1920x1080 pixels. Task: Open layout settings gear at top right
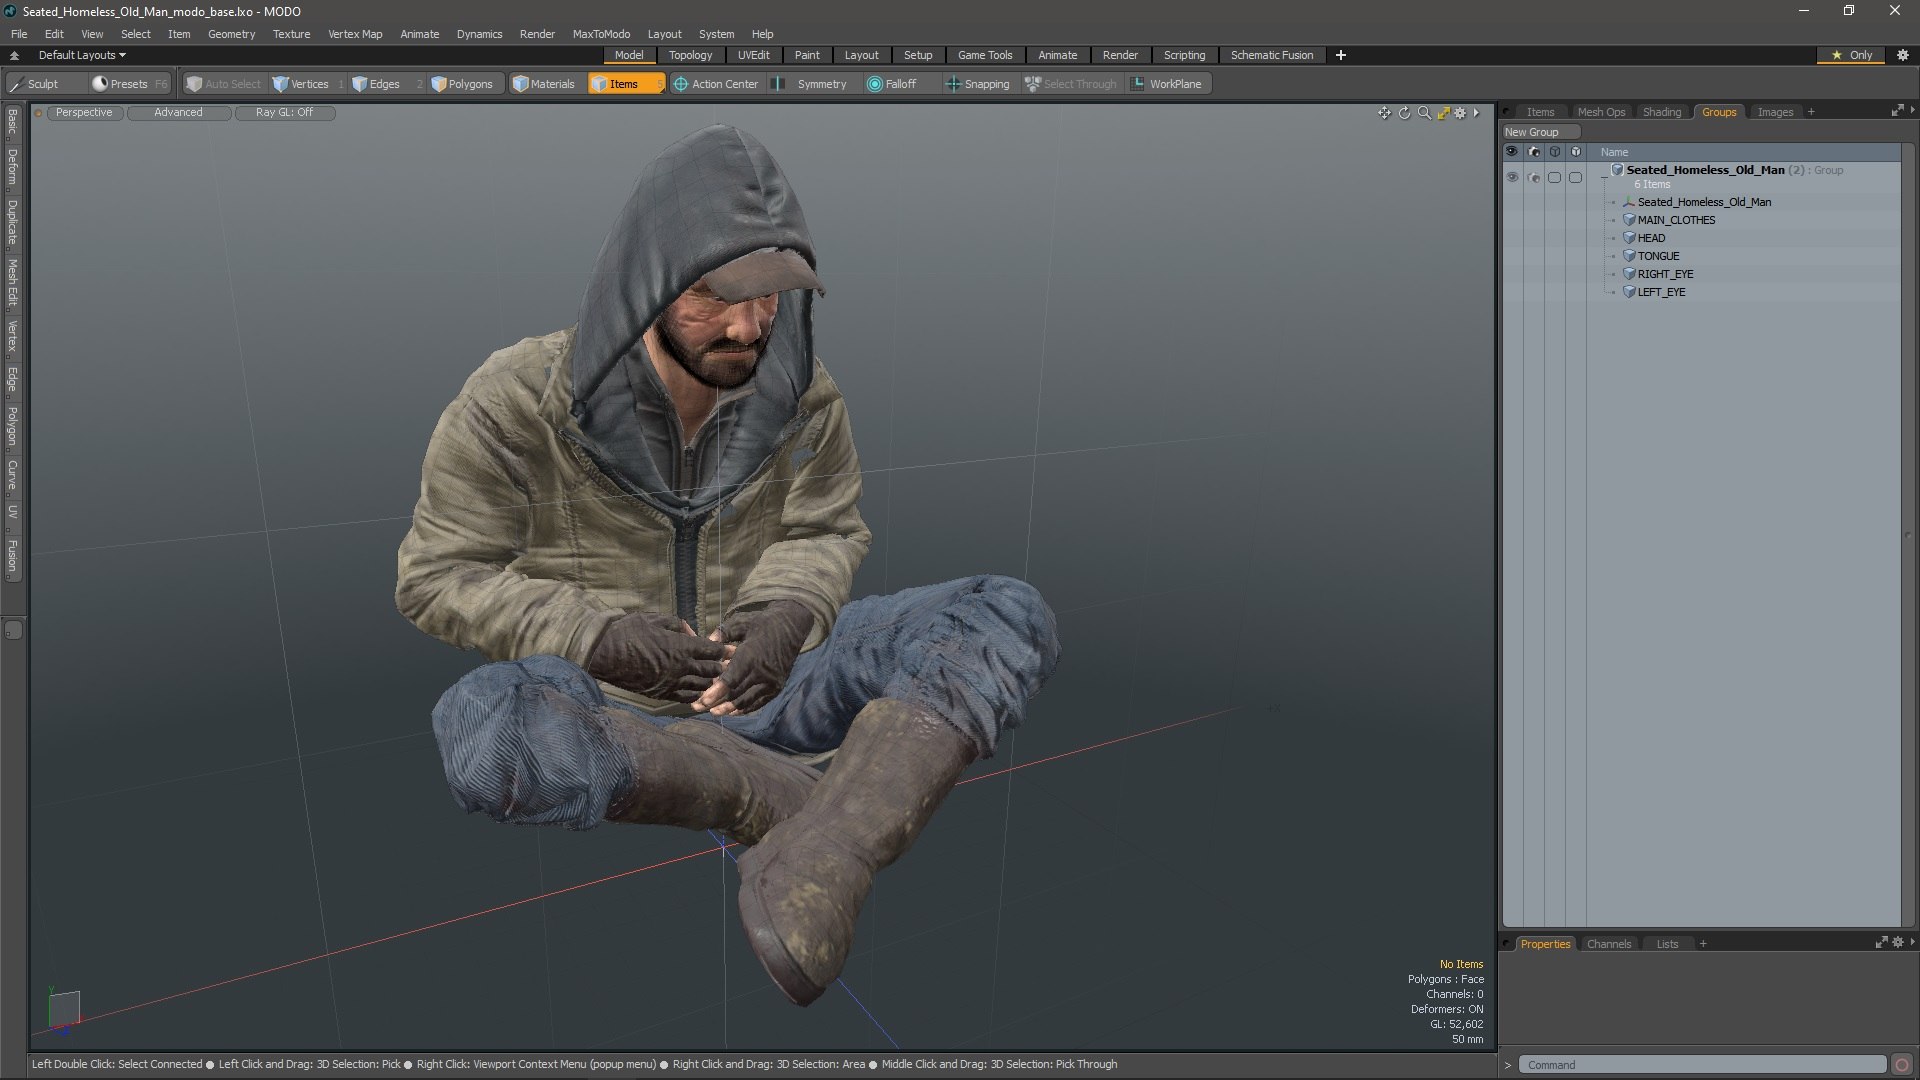tap(1903, 55)
